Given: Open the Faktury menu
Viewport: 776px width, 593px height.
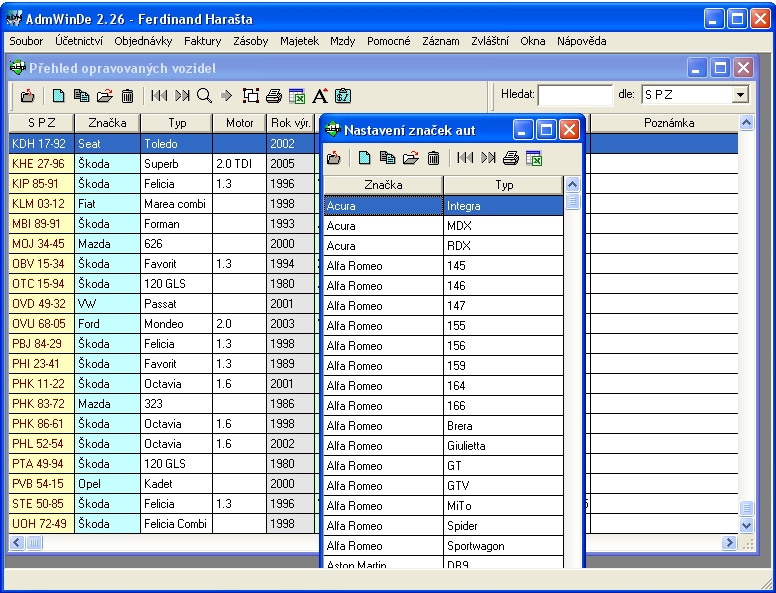Looking at the screenshot, I should [202, 41].
